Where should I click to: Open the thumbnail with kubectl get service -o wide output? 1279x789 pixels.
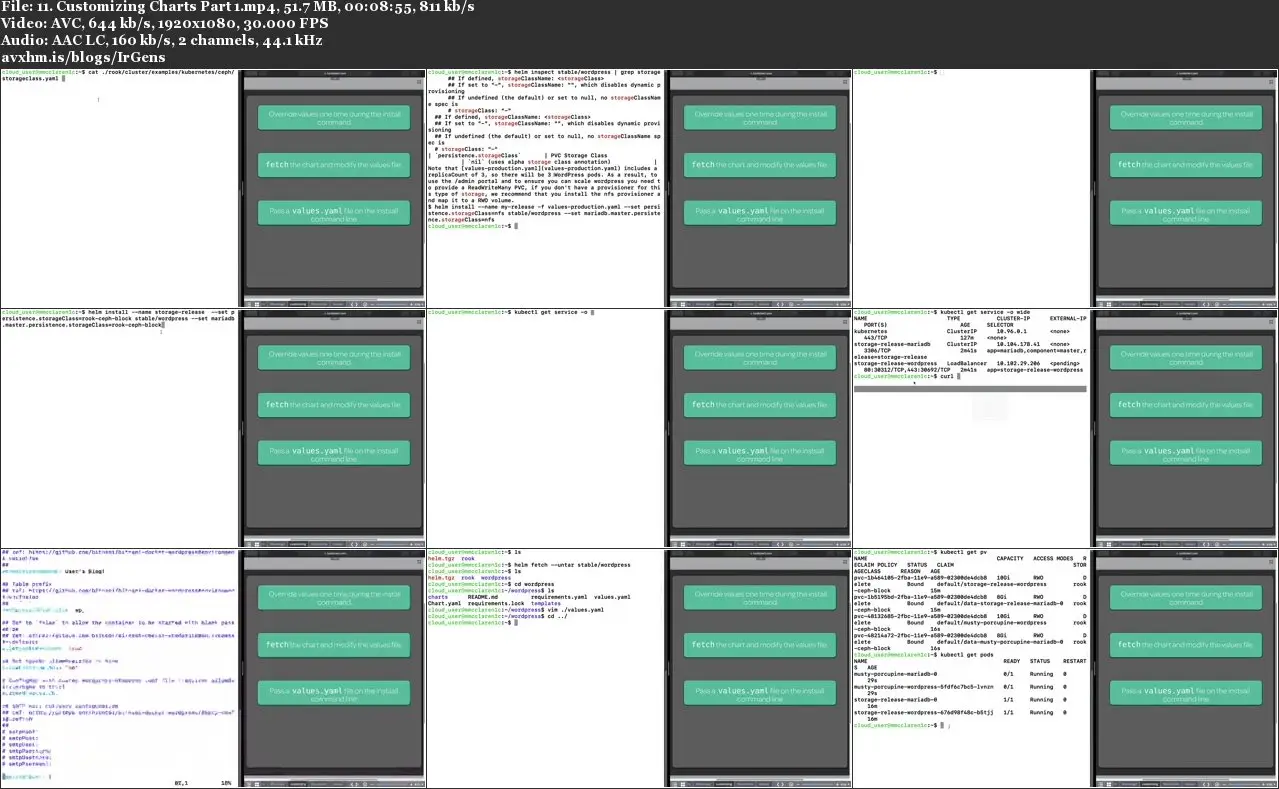[x=1065, y=427]
